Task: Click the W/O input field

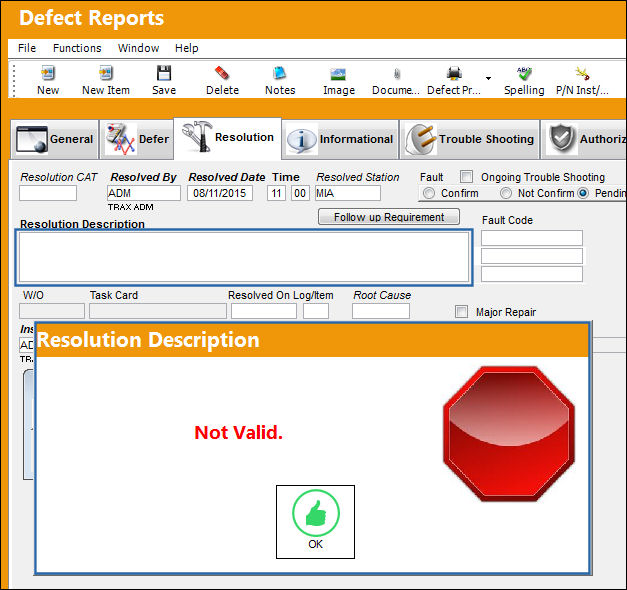Action: click(x=52, y=311)
